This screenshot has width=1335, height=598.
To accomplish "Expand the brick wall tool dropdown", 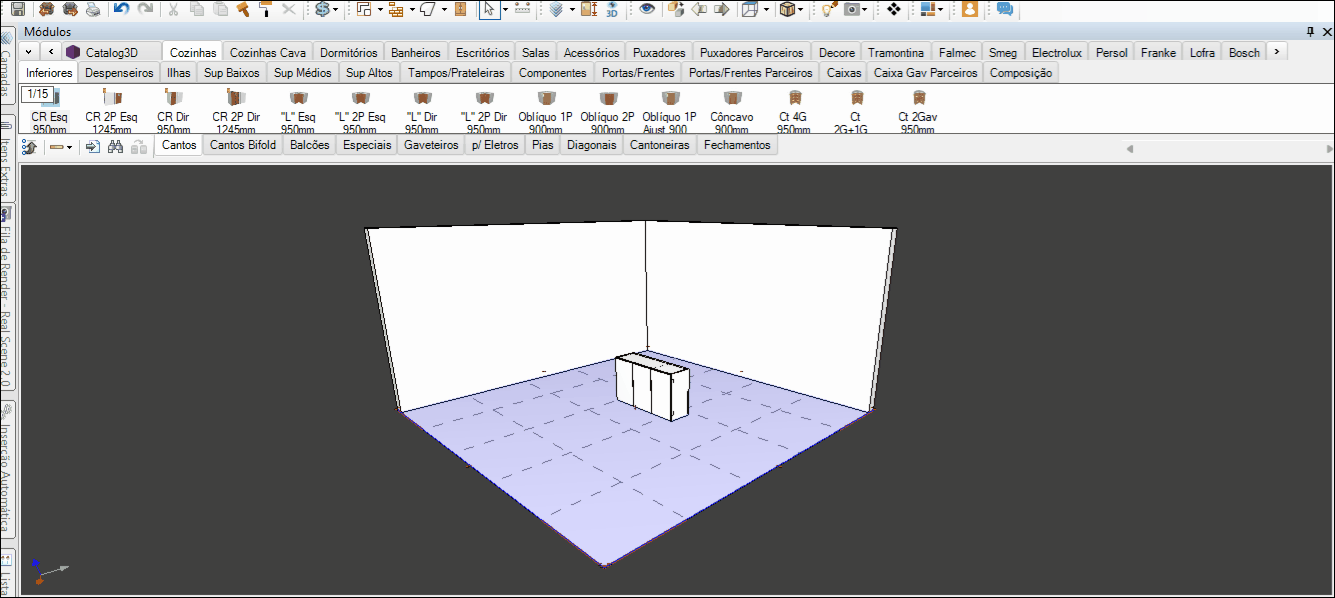I will [x=411, y=10].
